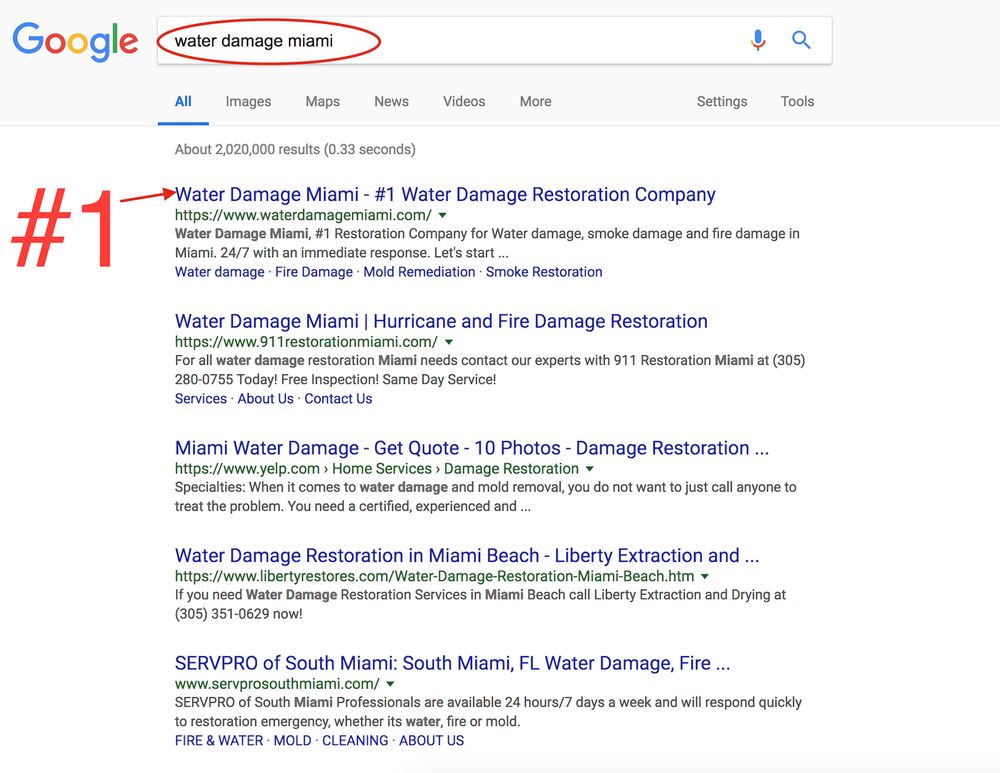
Task: Start voice search with the microphone icon
Action: 758,40
